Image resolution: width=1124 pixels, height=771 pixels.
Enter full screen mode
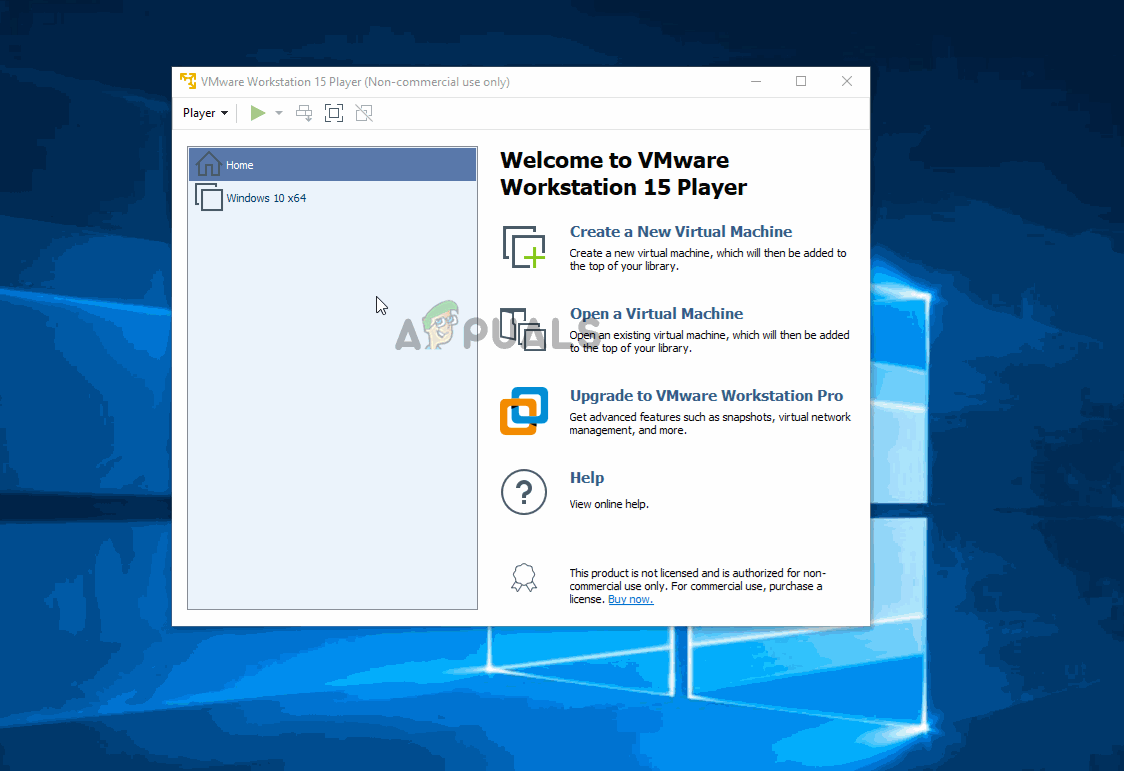(334, 113)
